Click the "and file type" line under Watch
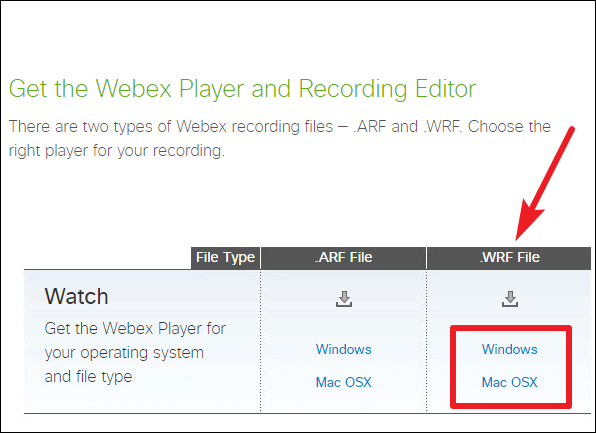 click(x=88, y=377)
